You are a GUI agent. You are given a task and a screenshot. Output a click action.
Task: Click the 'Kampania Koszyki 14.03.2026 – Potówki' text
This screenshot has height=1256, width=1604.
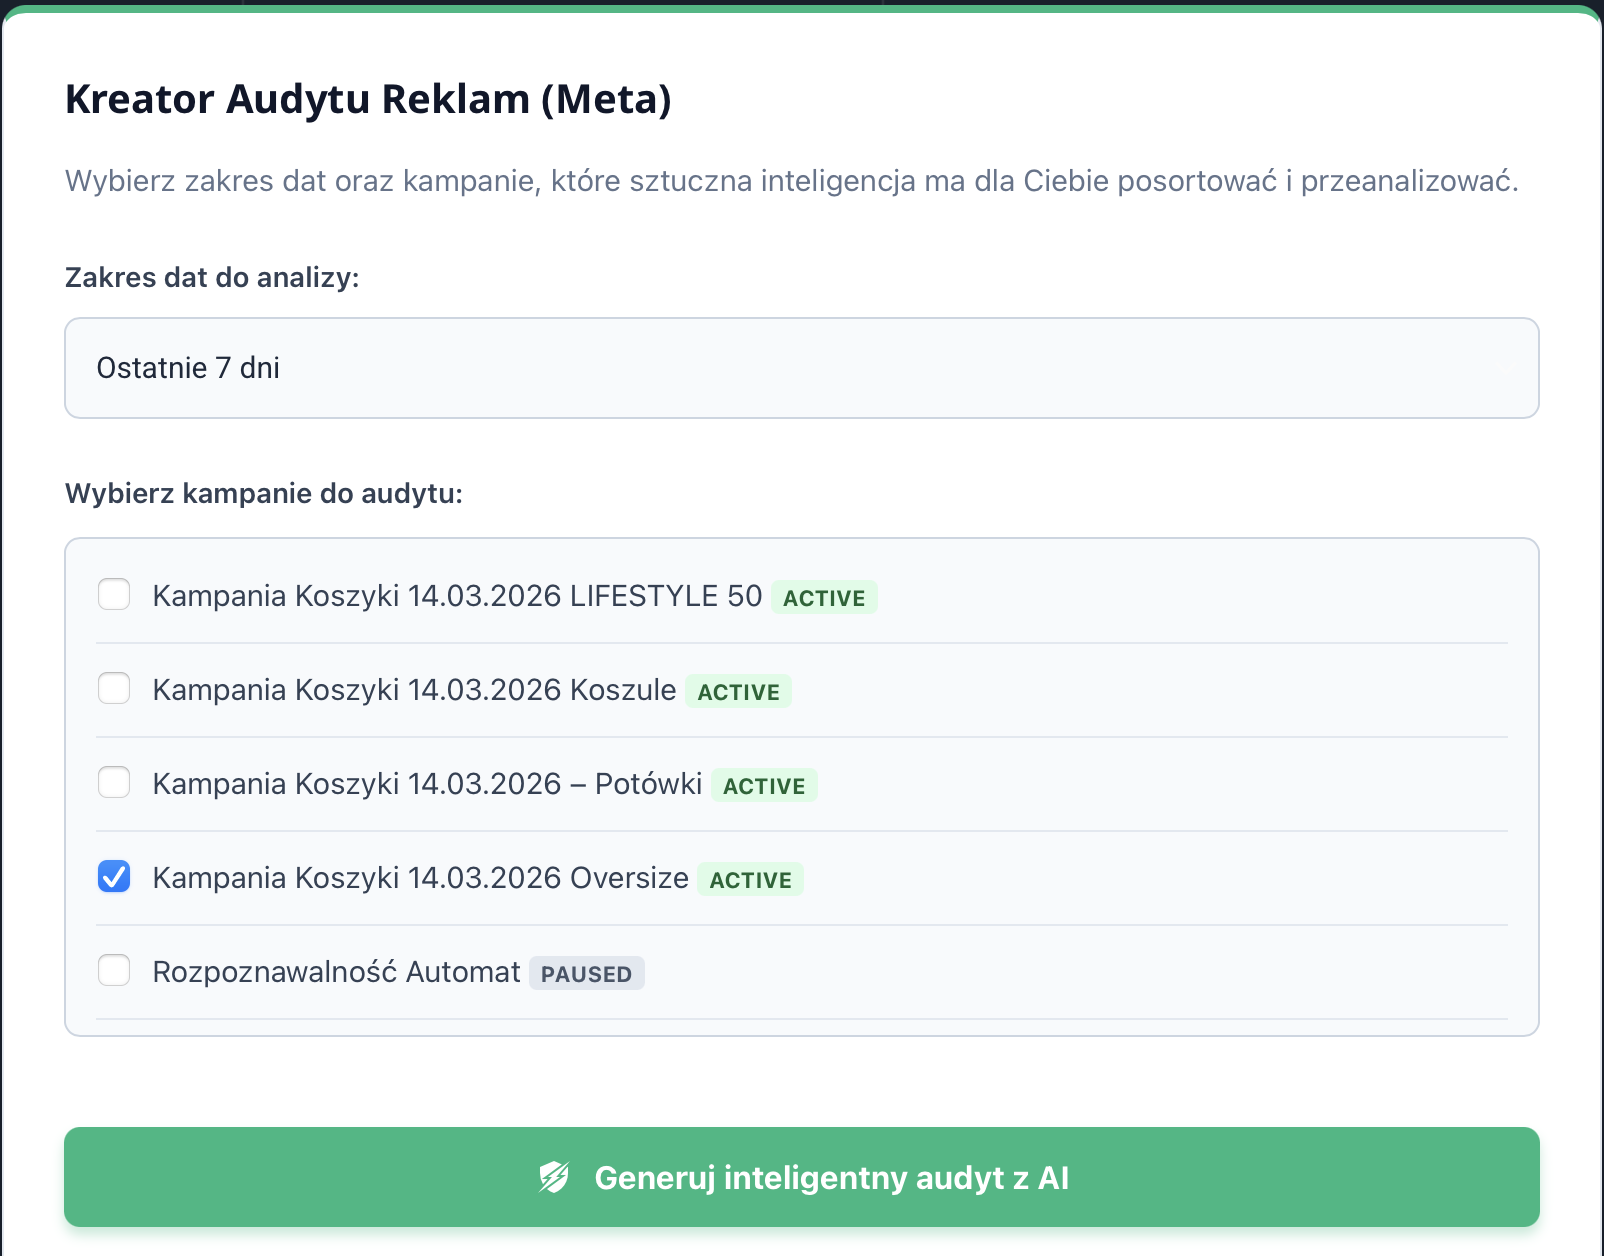[x=427, y=784]
